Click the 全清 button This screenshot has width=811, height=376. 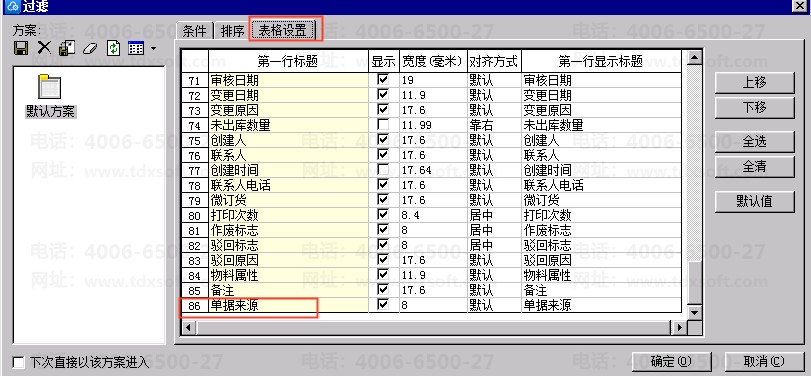[x=754, y=167]
